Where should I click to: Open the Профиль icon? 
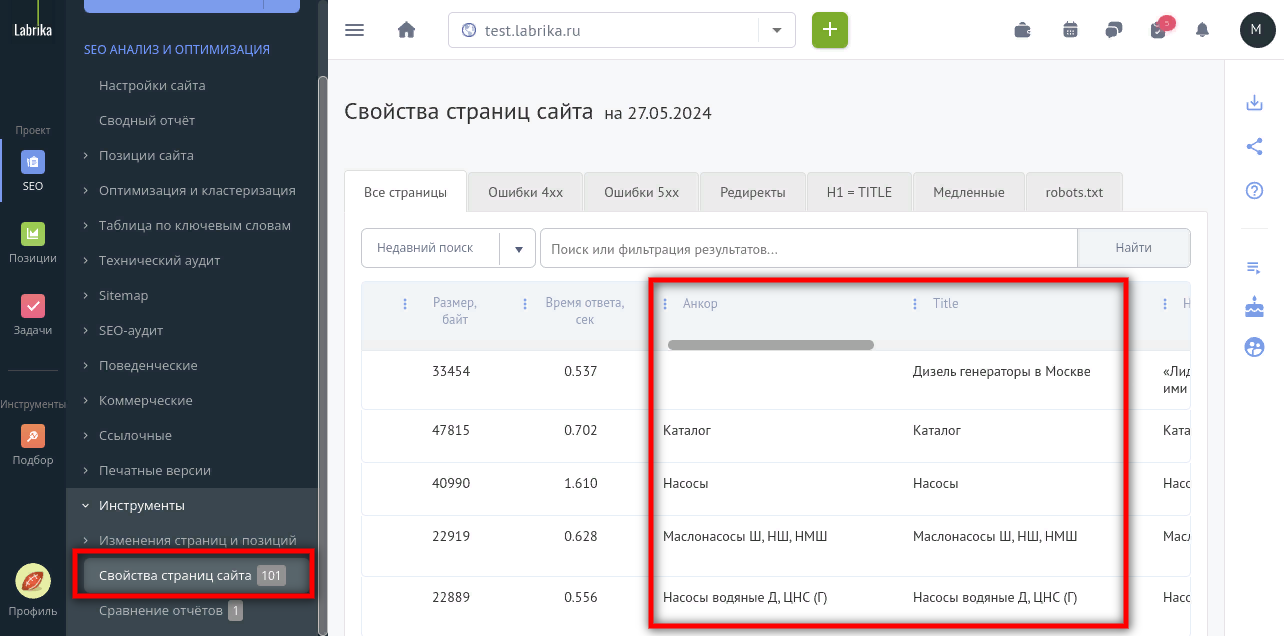(33, 581)
